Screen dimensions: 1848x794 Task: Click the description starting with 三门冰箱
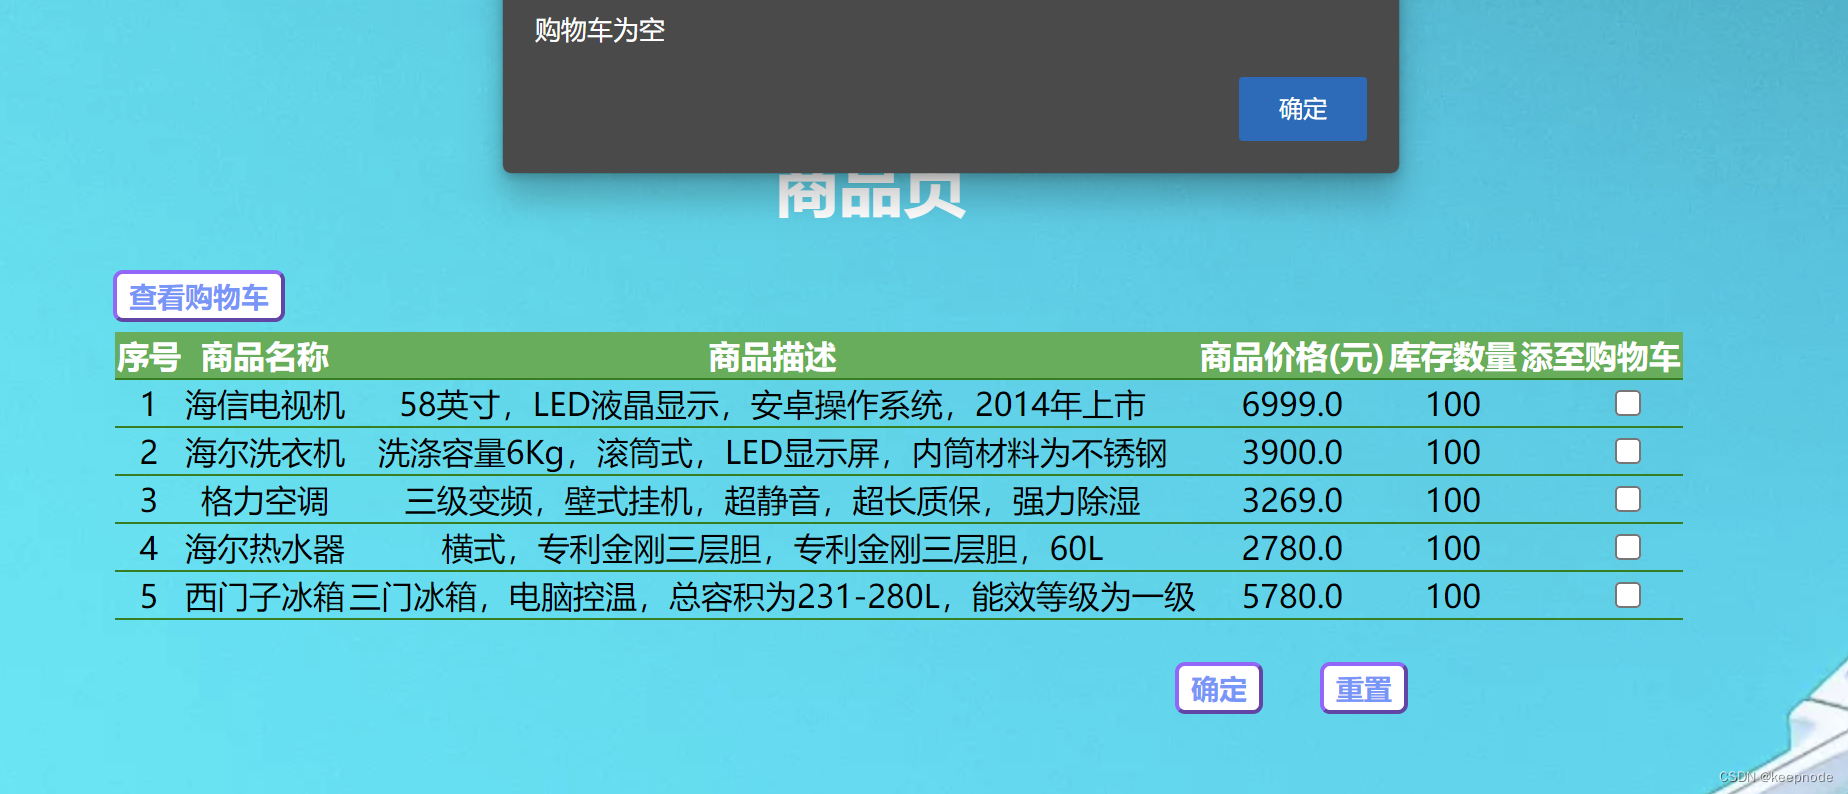pyautogui.click(x=773, y=597)
